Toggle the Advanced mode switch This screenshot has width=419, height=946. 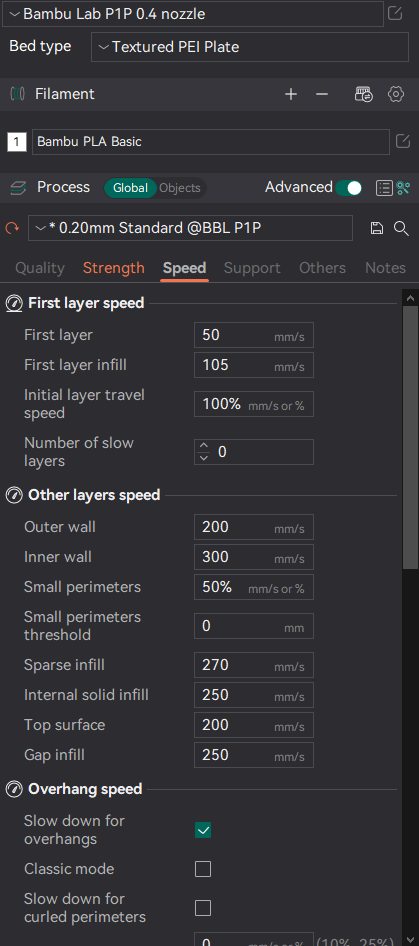click(348, 188)
